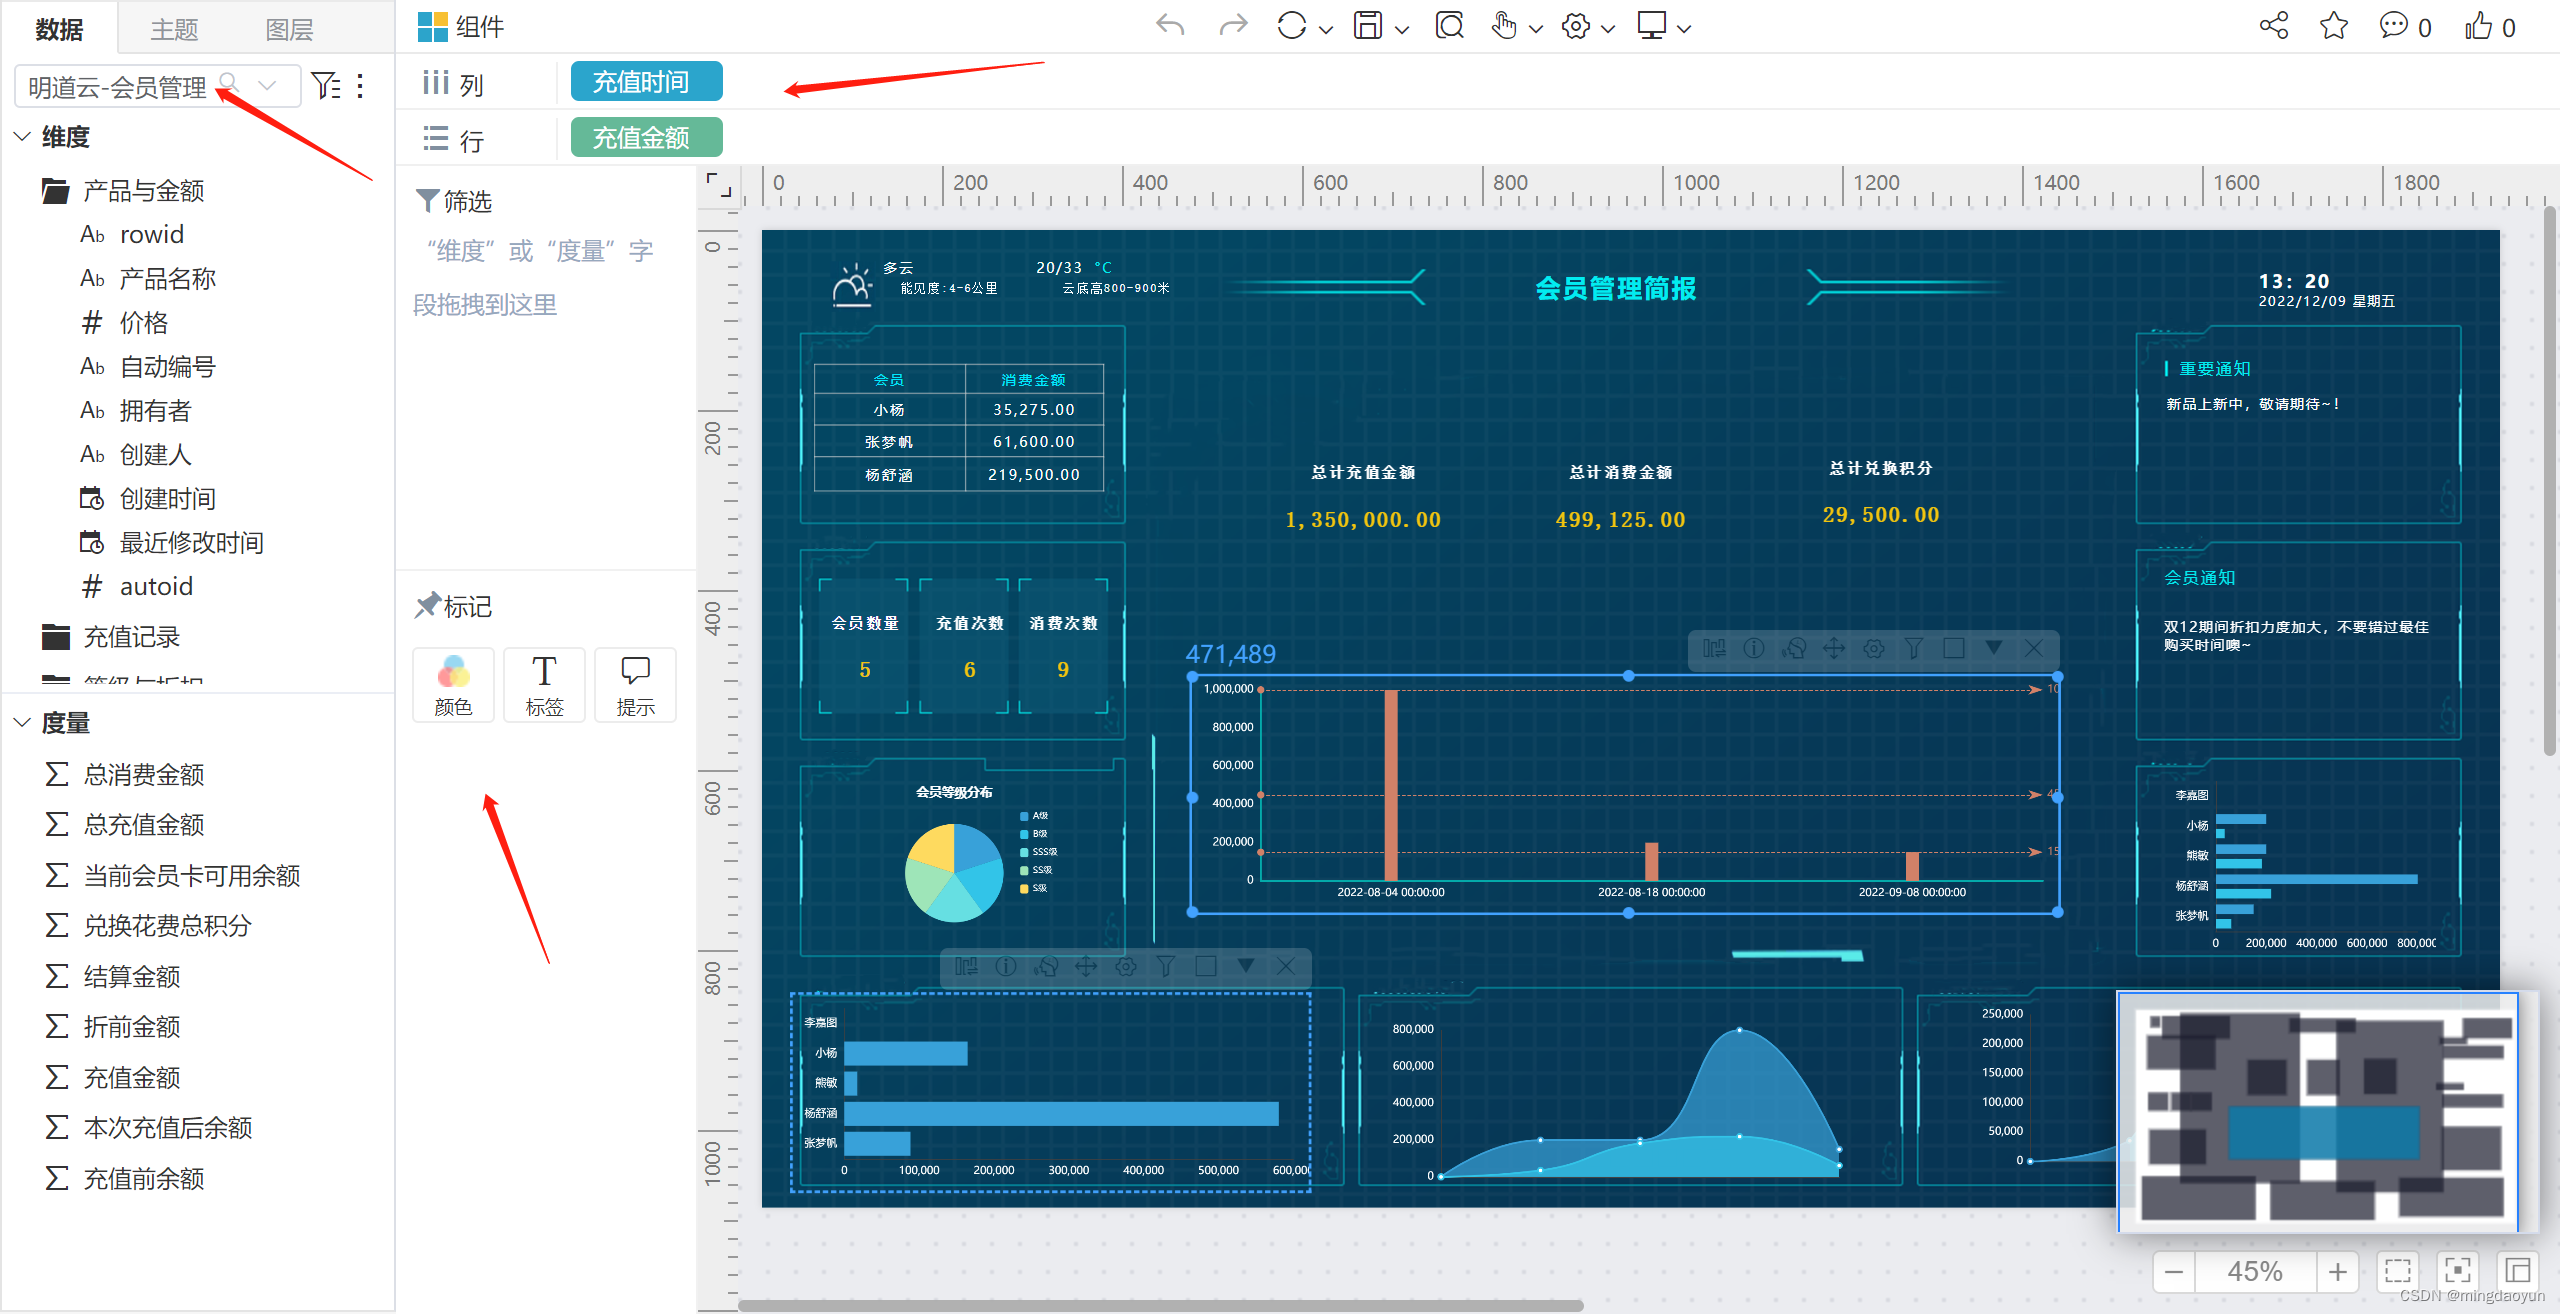
Task: Open dropdown arrow next to monitor icon
Action: [1684, 29]
